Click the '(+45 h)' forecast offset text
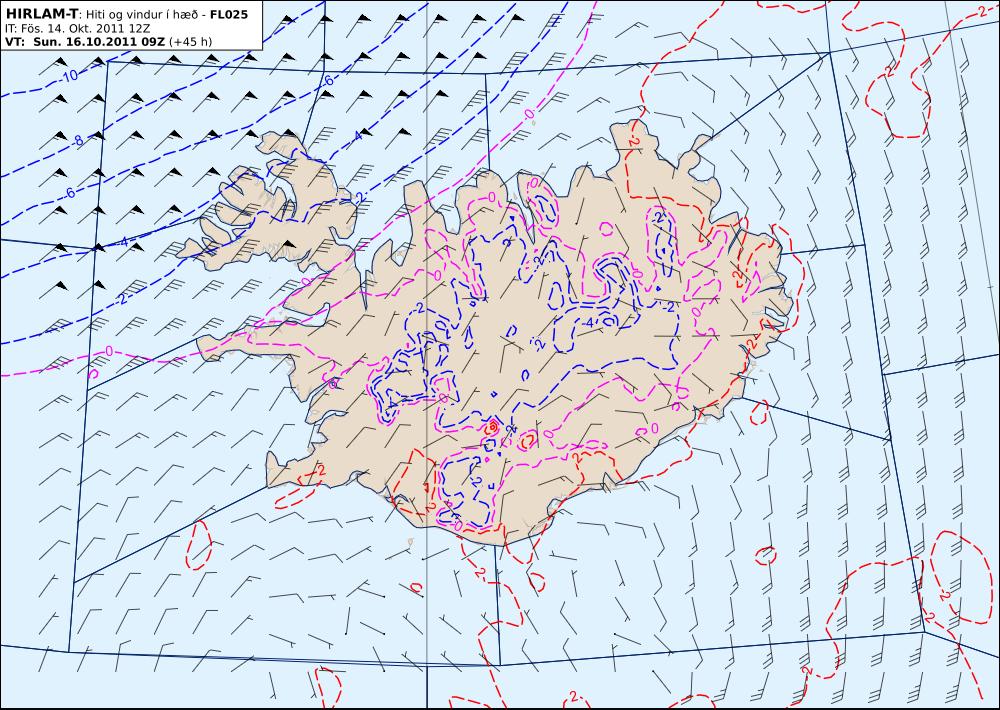Screen dimensions: 1000x710 (x=191, y=42)
